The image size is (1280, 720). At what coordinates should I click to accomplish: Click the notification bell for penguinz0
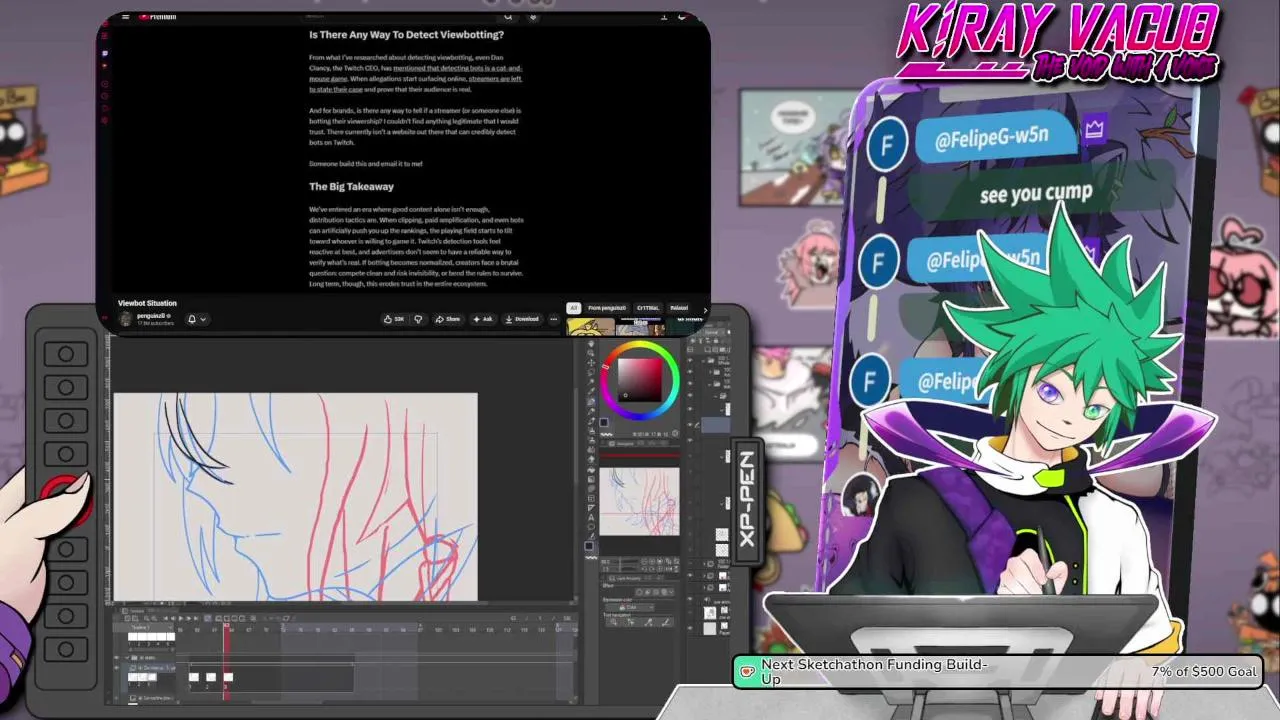pyautogui.click(x=192, y=319)
